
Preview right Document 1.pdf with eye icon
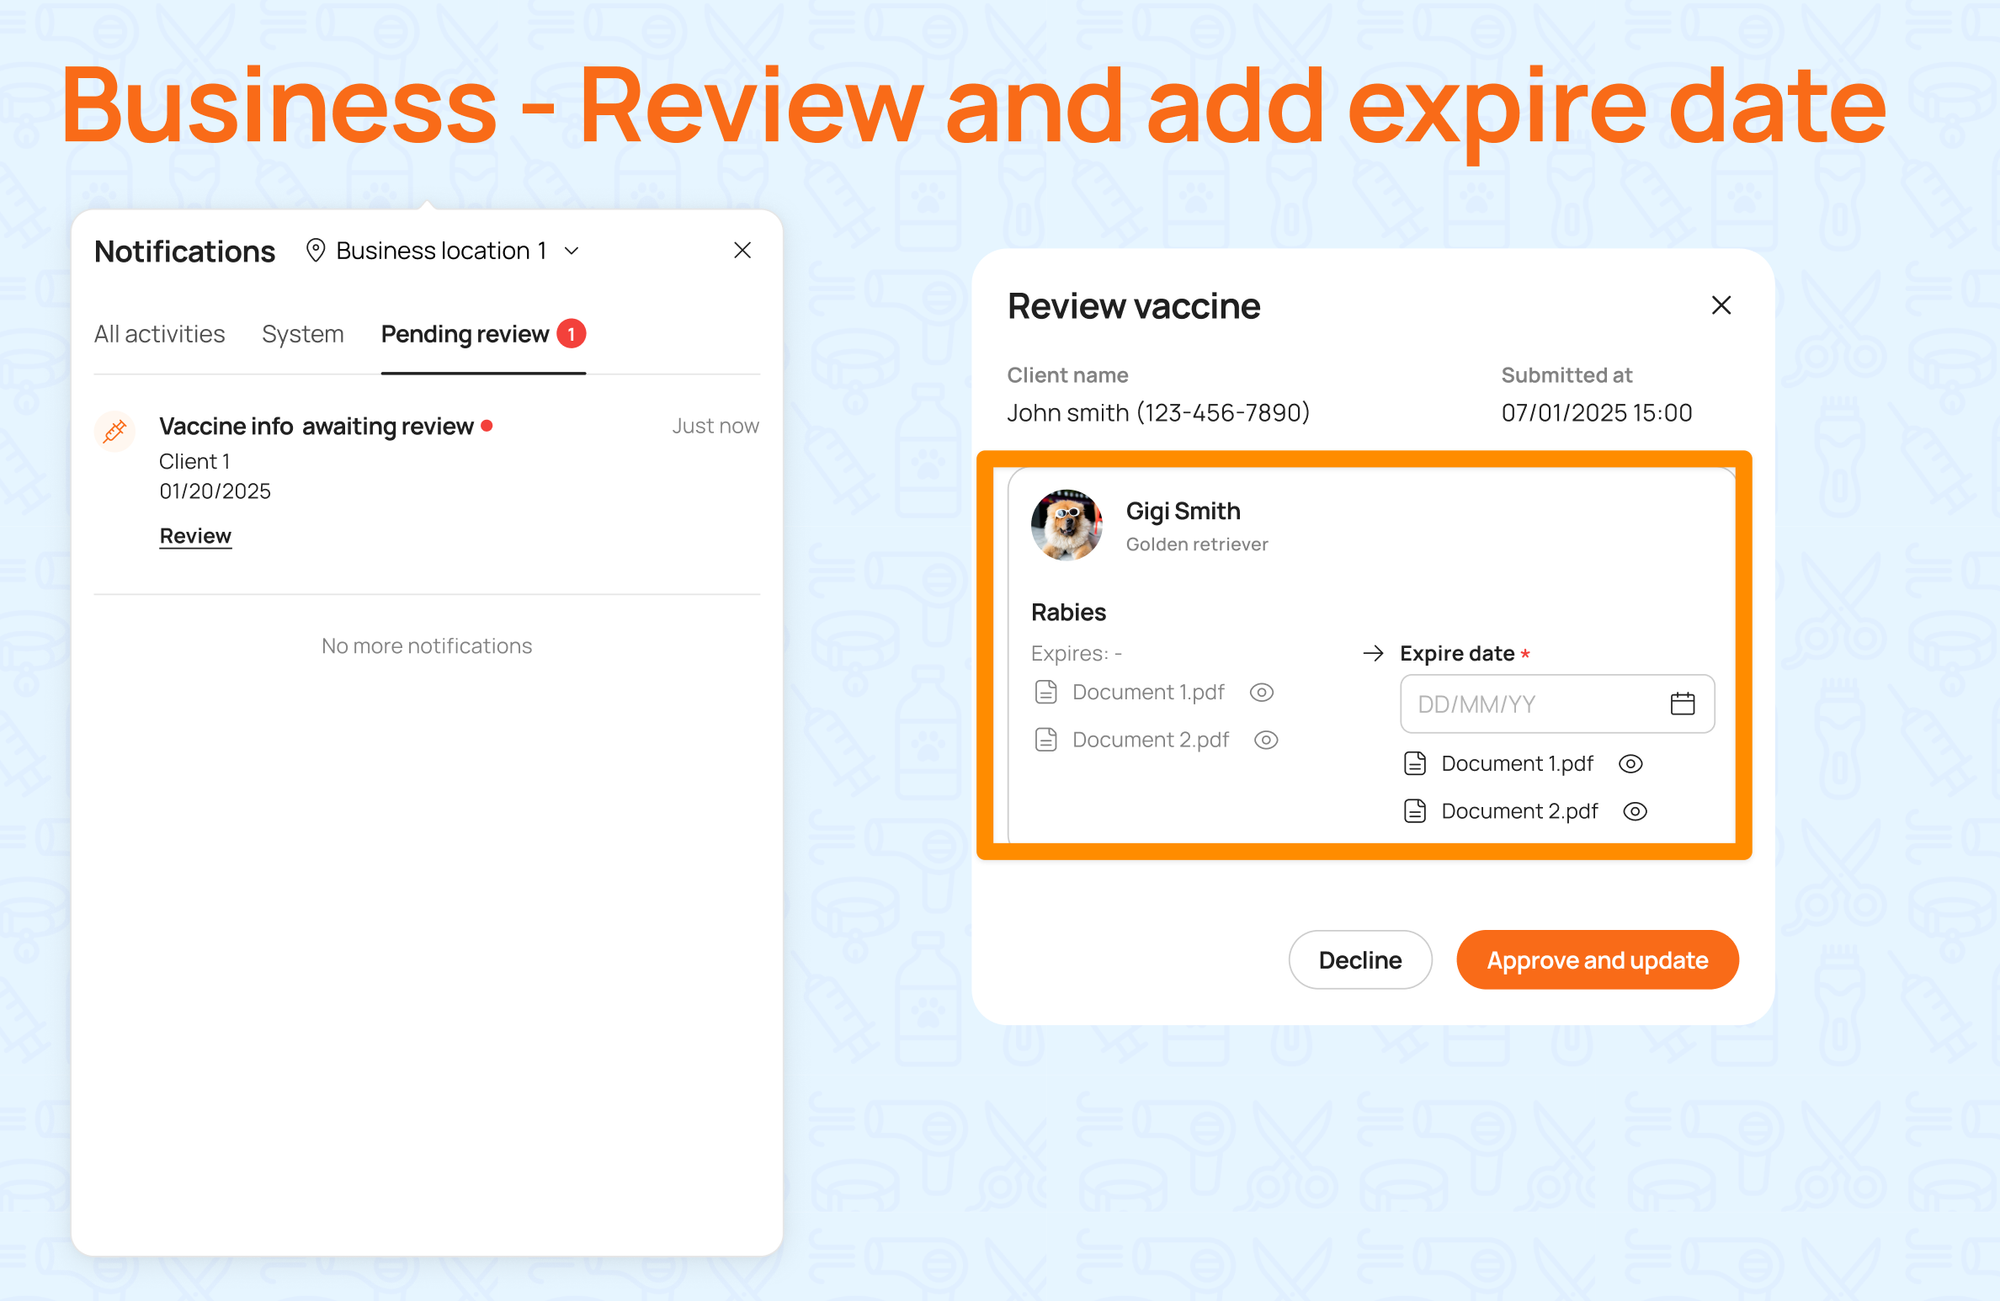point(1630,764)
